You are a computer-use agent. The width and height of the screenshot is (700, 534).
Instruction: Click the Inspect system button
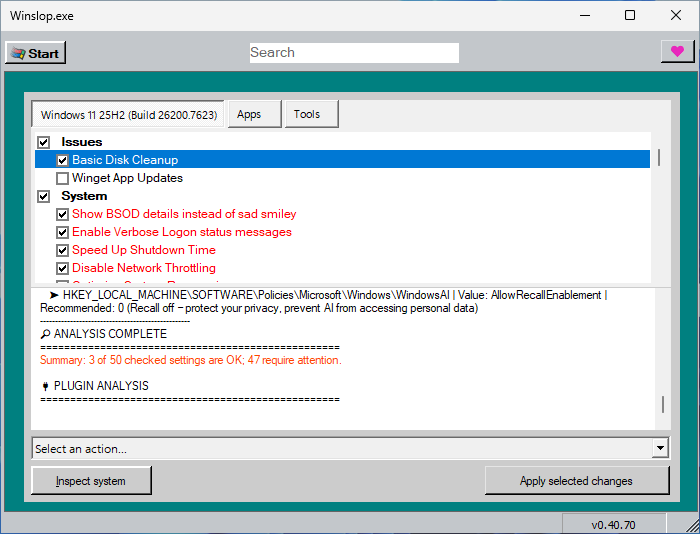pos(91,481)
